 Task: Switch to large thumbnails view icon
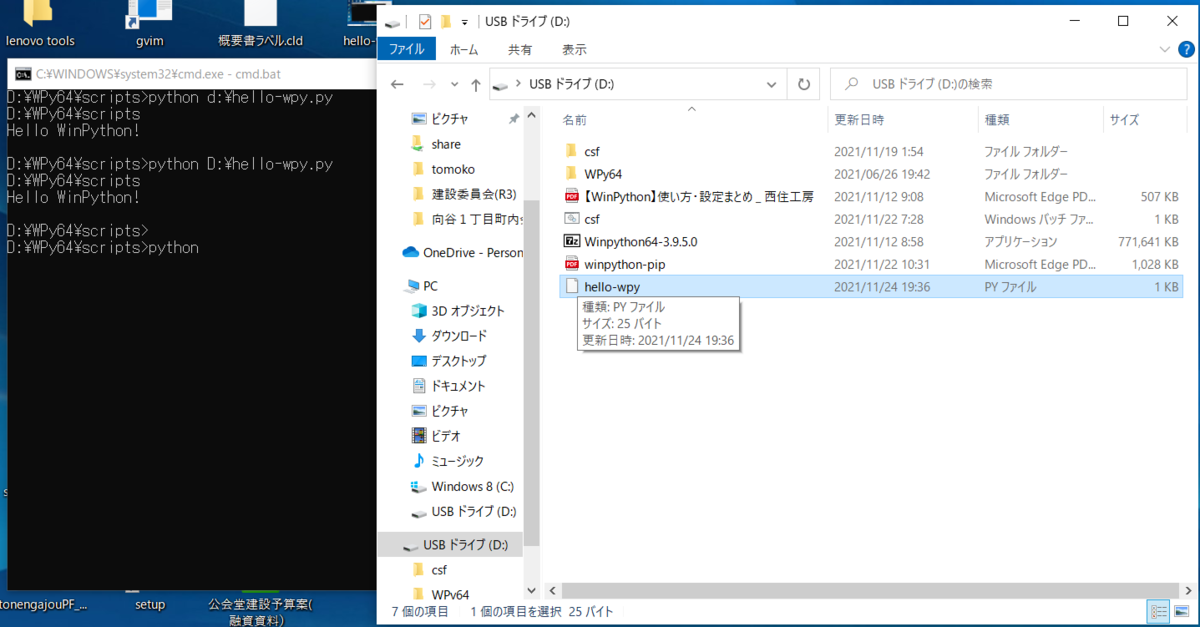pos(1181,610)
